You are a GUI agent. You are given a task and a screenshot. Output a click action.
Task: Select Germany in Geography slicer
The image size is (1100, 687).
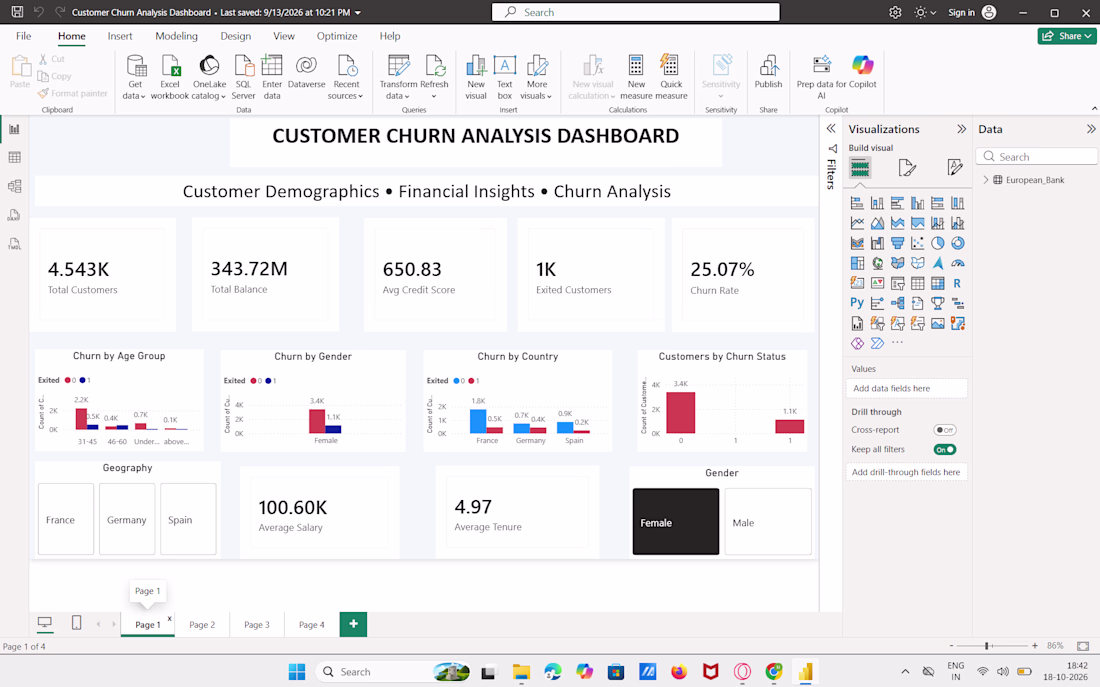tap(127, 519)
